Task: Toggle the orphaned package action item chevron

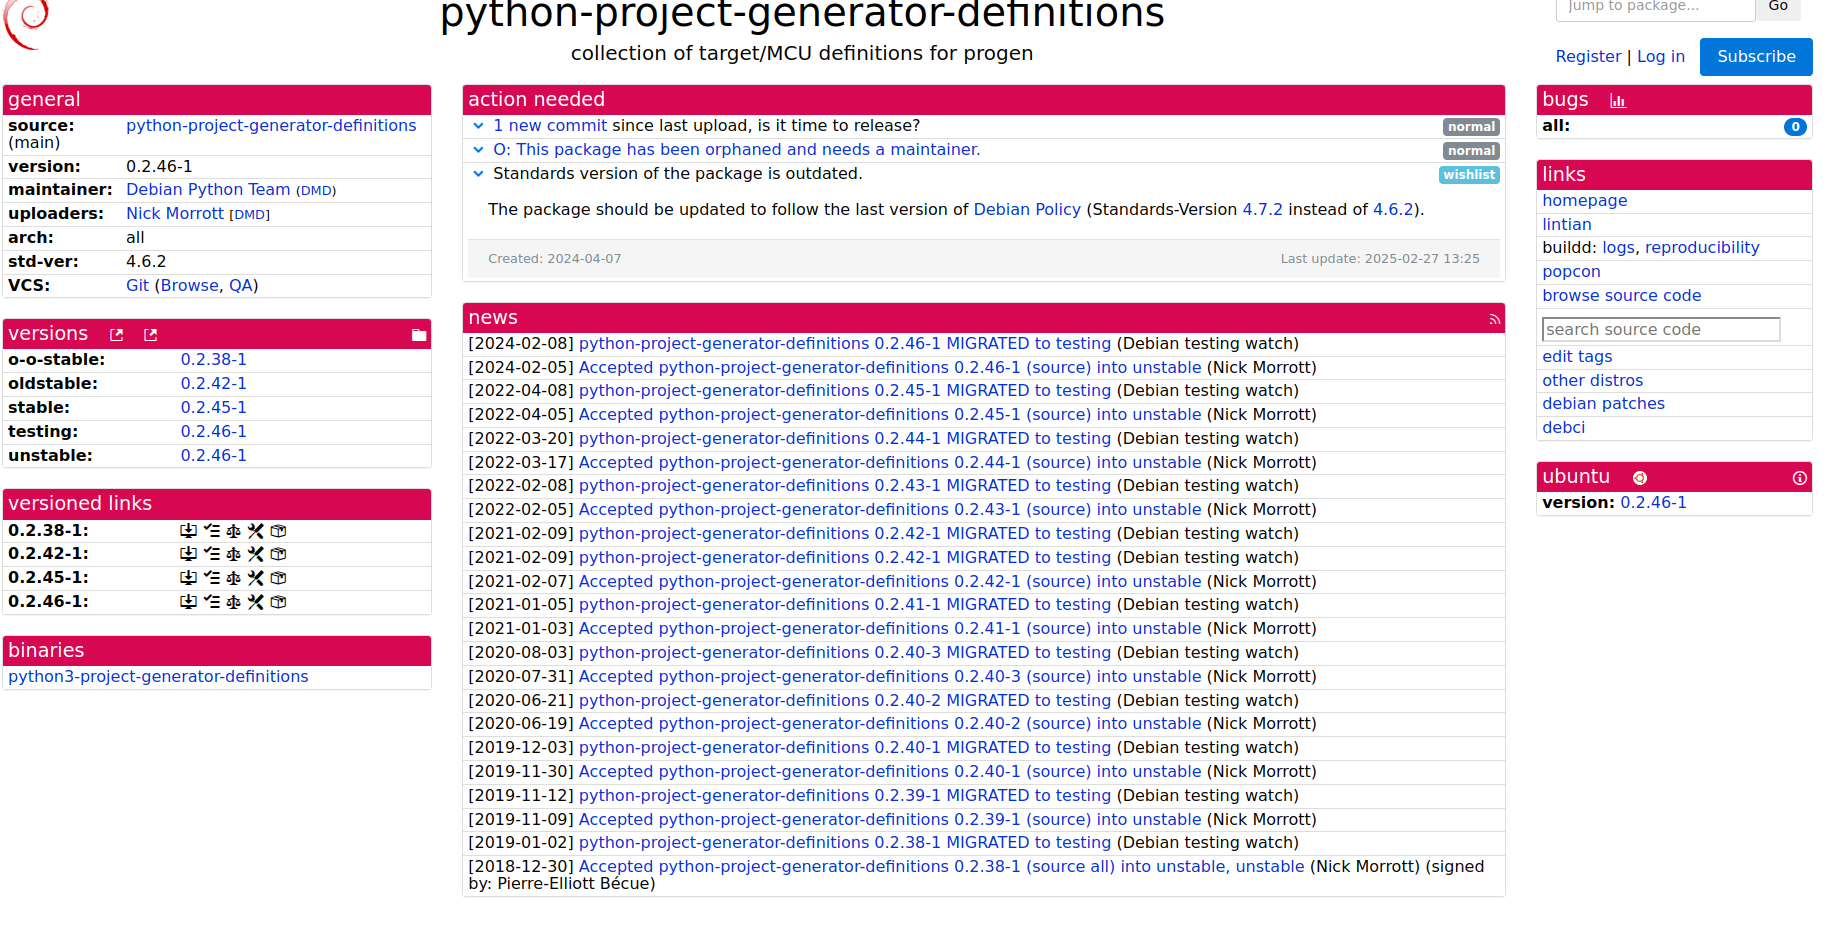Action: [x=478, y=150]
